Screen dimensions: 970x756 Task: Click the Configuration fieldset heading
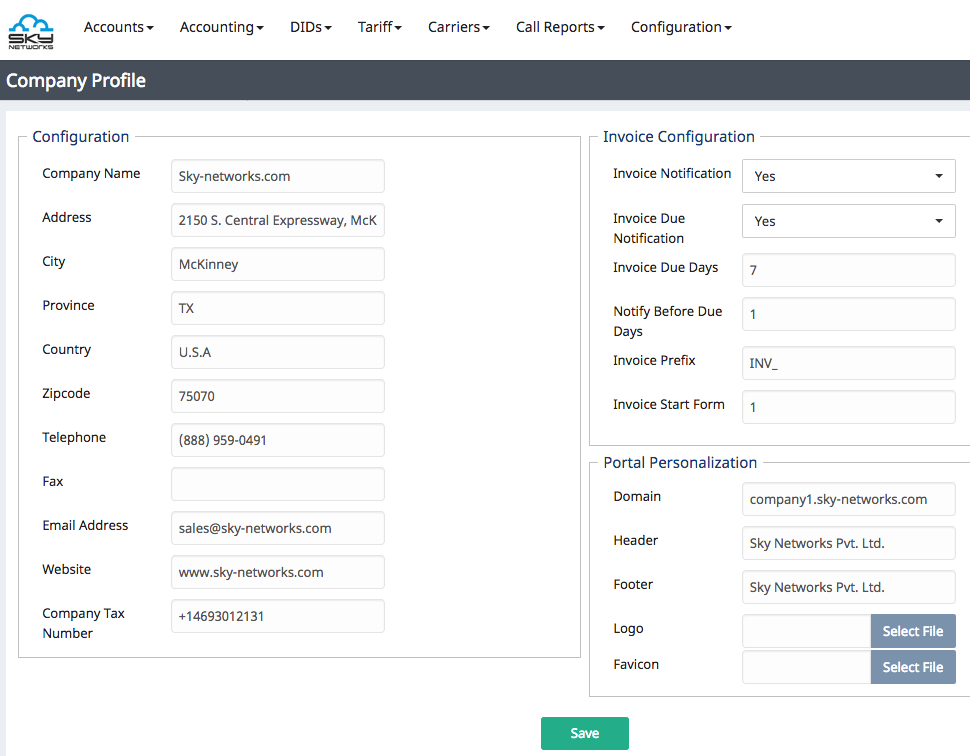(x=80, y=137)
